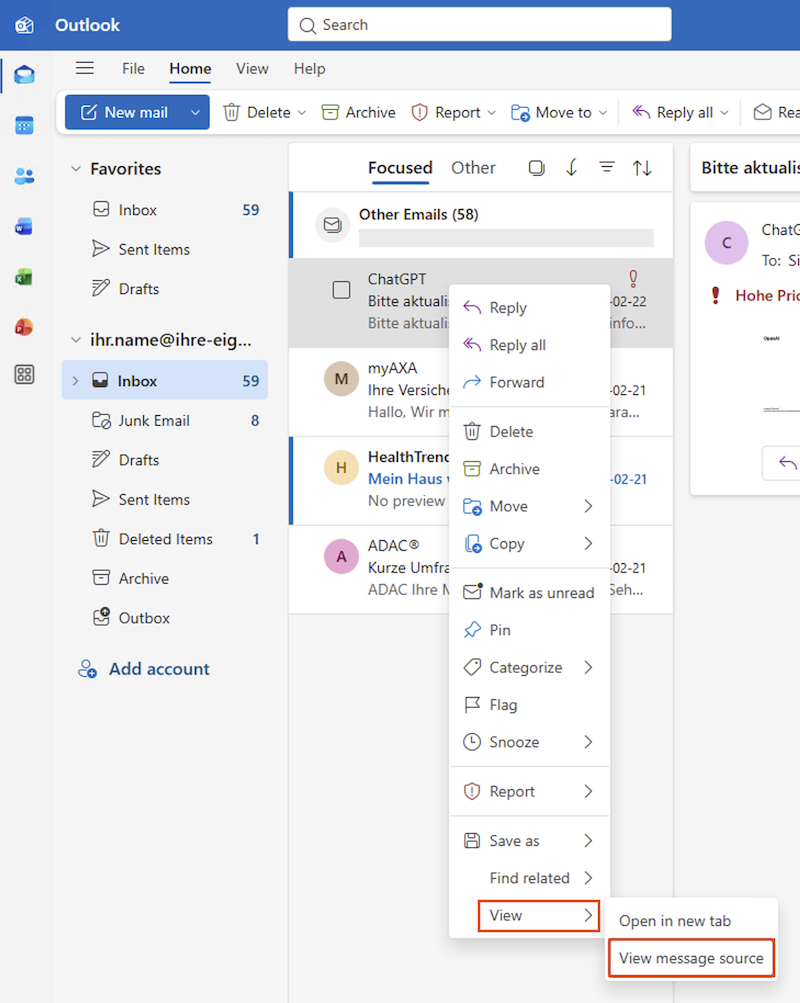
Task: Open the Move submenu in context menu
Action: click(x=529, y=506)
